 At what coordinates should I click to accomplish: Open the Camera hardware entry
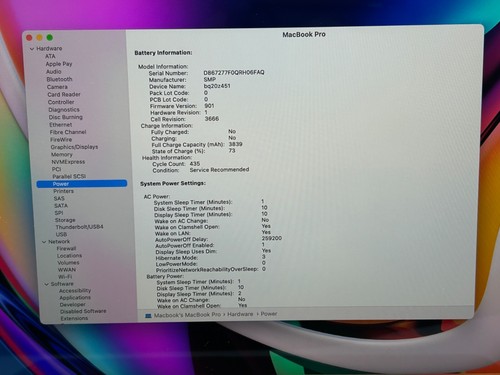pyautogui.click(x=57, y=87)
